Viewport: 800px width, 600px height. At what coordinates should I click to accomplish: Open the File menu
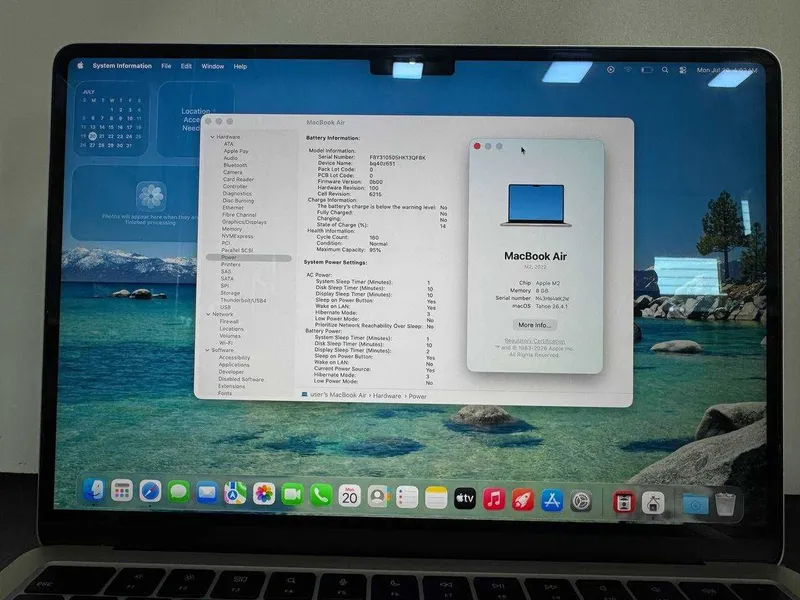click(166, 66)
